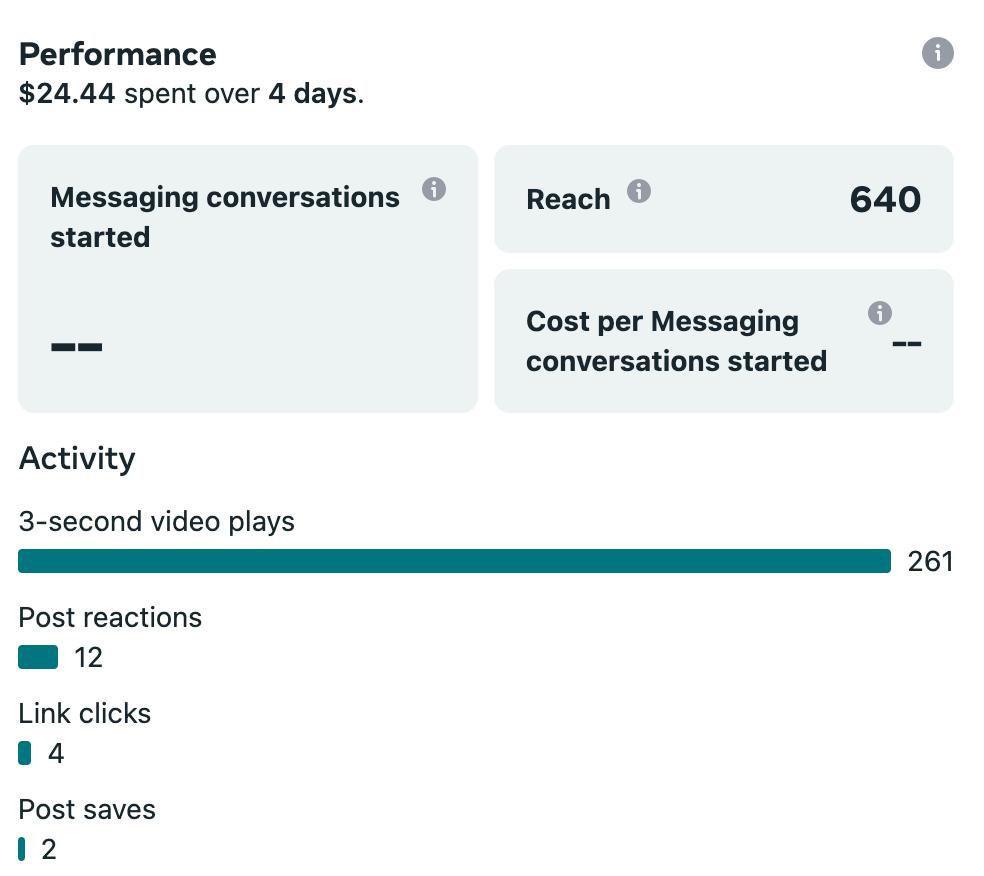This screenshot has width=984, height=876.
Task: Click the 3-second video plays label
Action: click(x=157, y=521)
